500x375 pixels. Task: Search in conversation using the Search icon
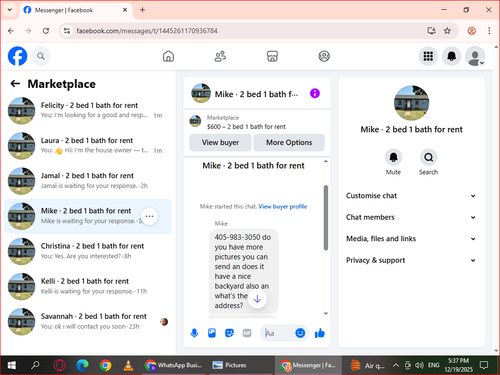pos(429,157)
